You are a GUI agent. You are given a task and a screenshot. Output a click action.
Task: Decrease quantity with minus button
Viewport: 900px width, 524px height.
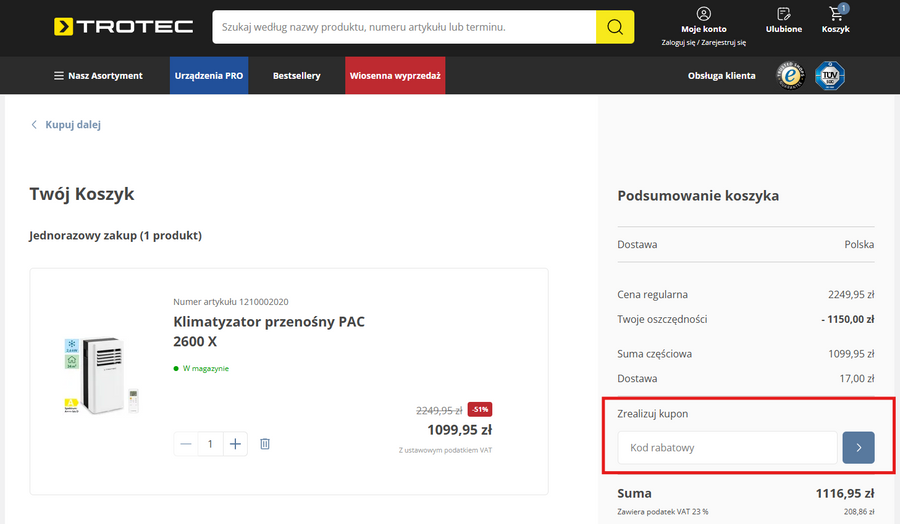coord(186,443)
